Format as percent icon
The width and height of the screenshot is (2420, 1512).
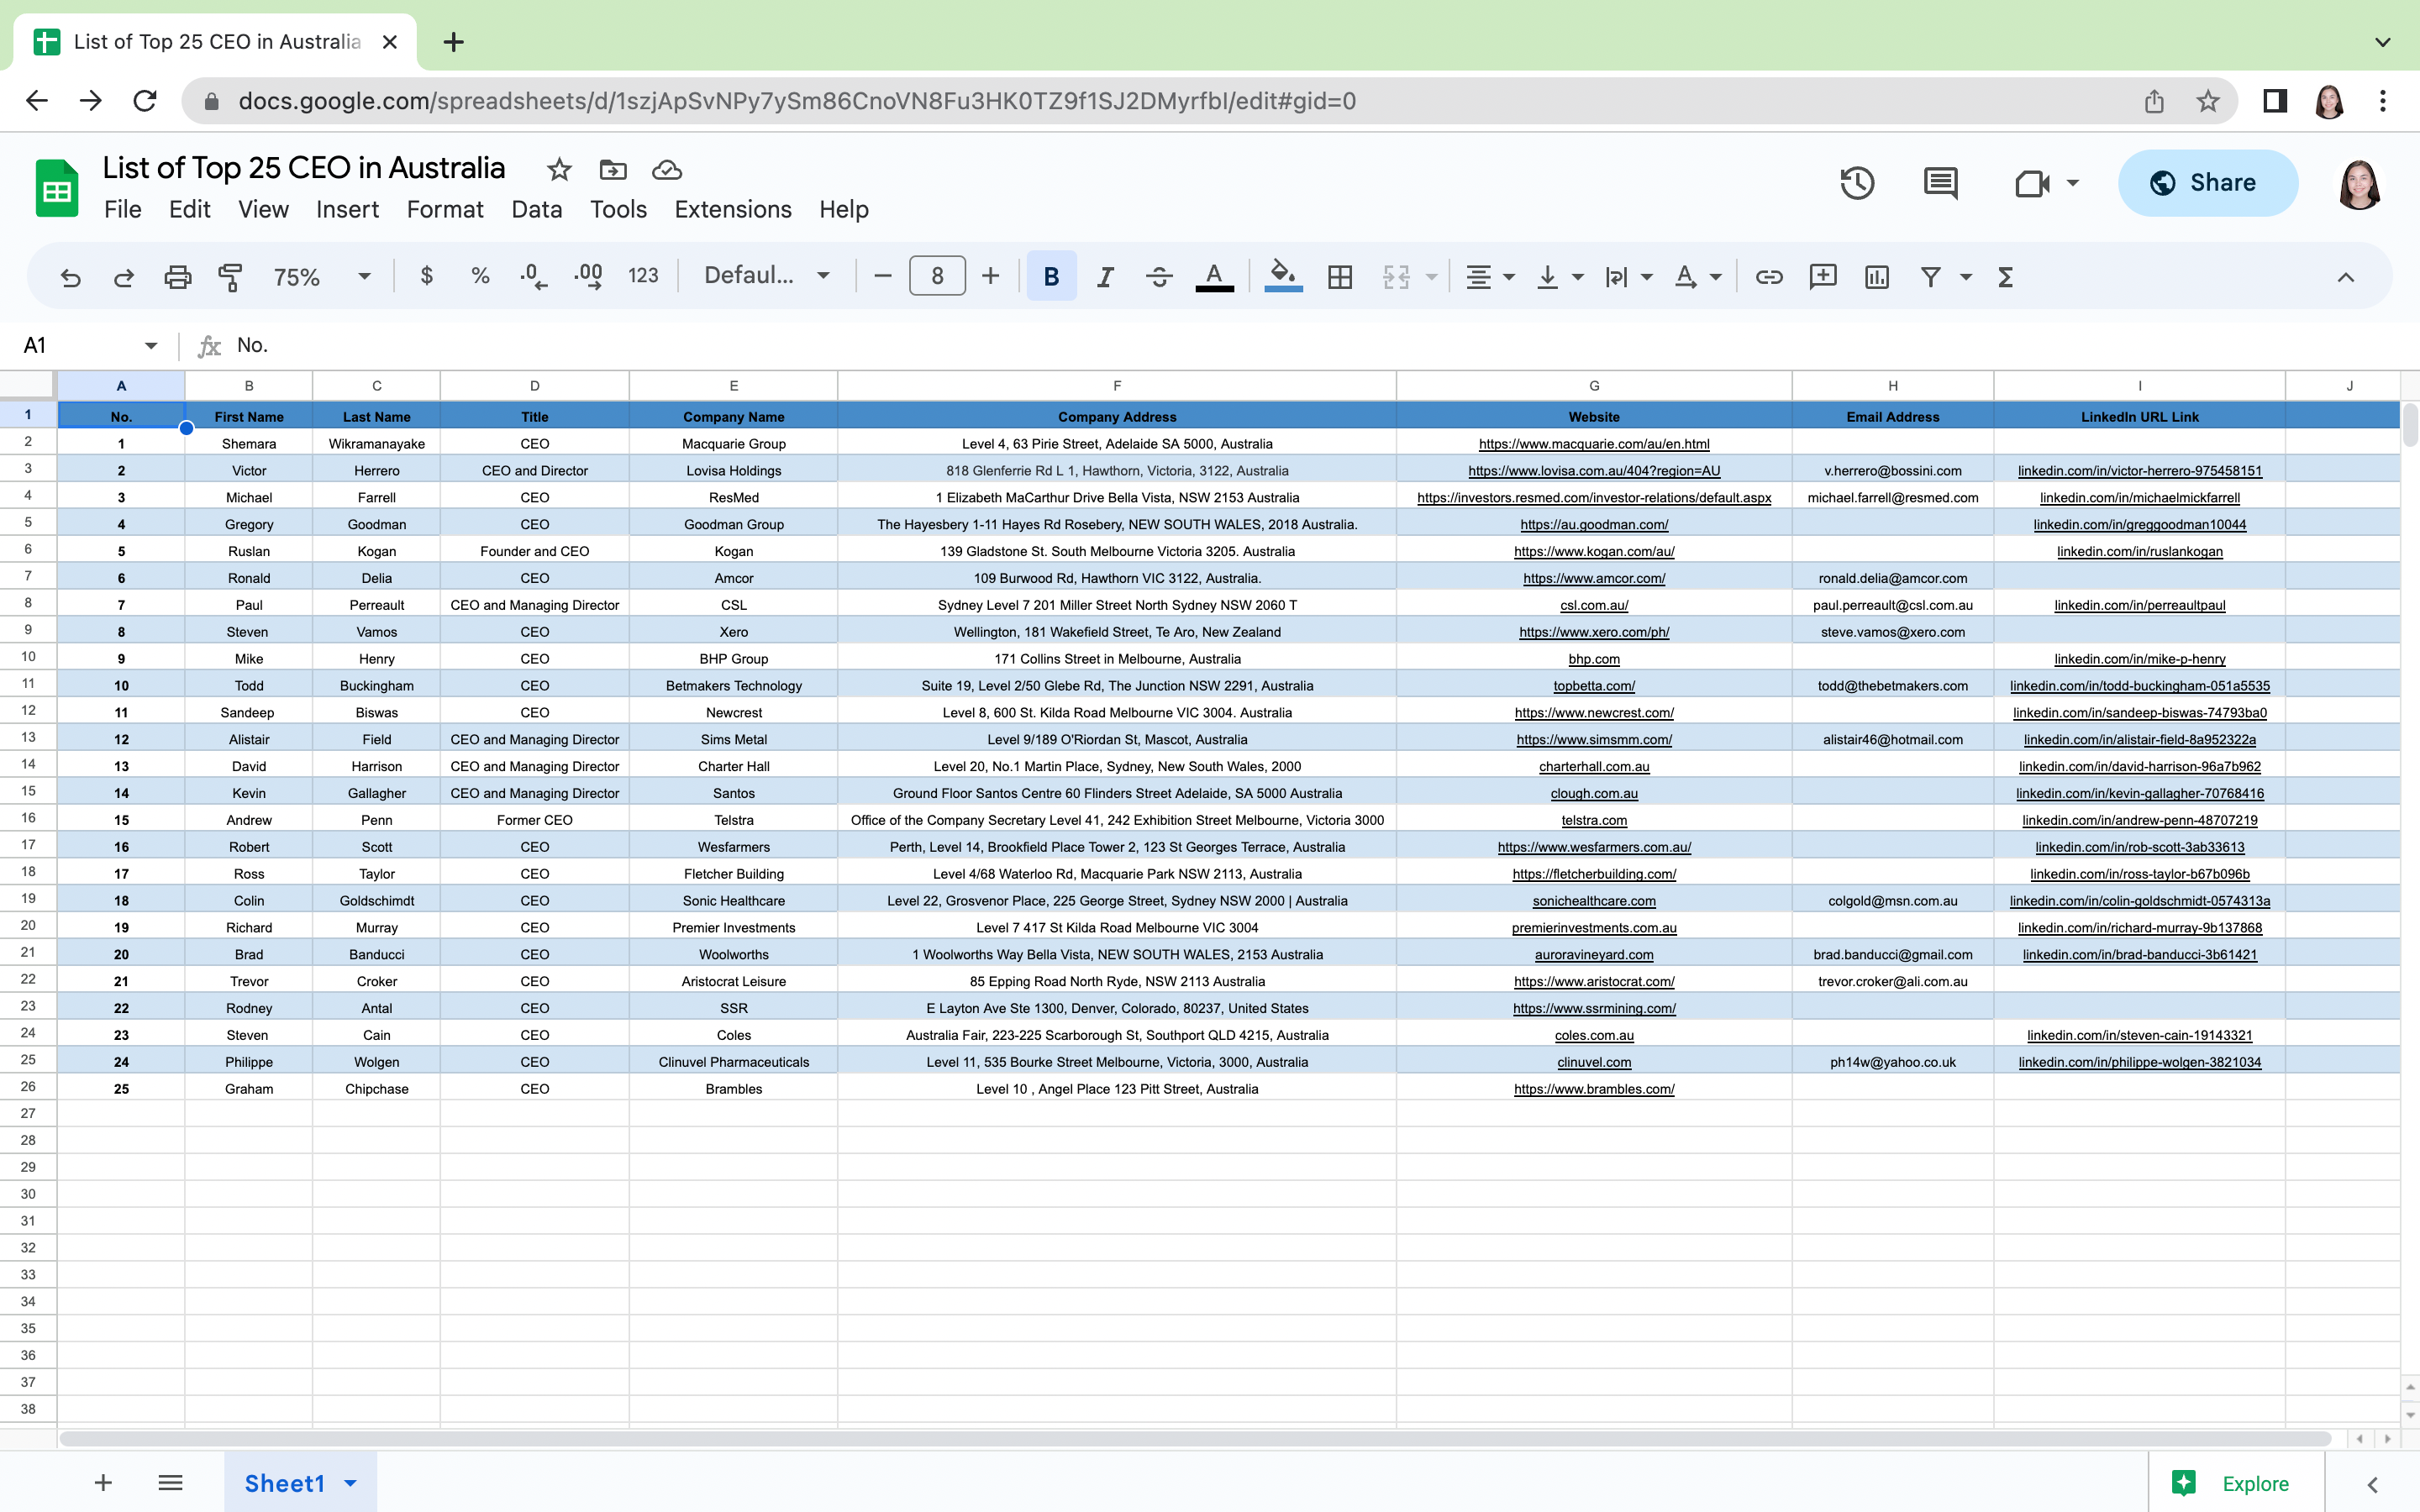[480, 276]
